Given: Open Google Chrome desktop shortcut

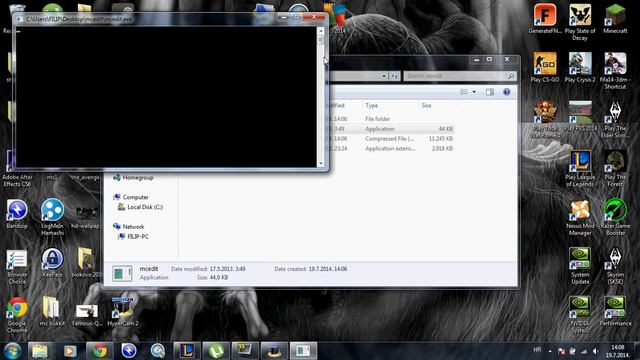Looking at the screenshot, I should tap(17, 315).
